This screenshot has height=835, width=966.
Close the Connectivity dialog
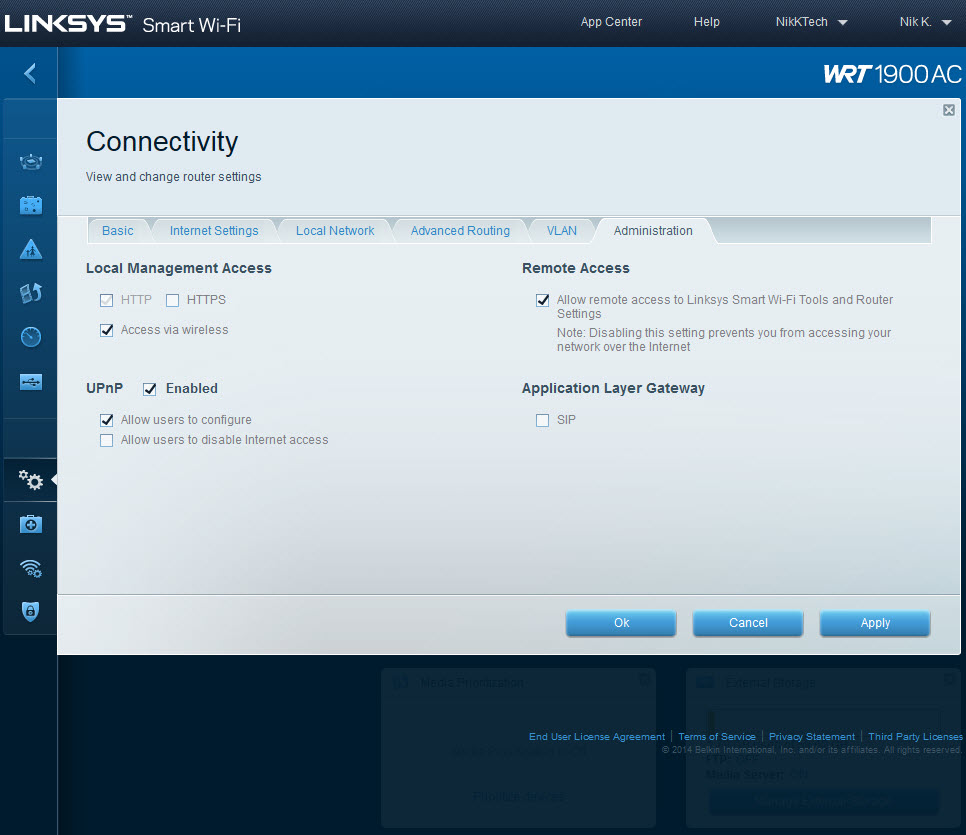[949, 110]
